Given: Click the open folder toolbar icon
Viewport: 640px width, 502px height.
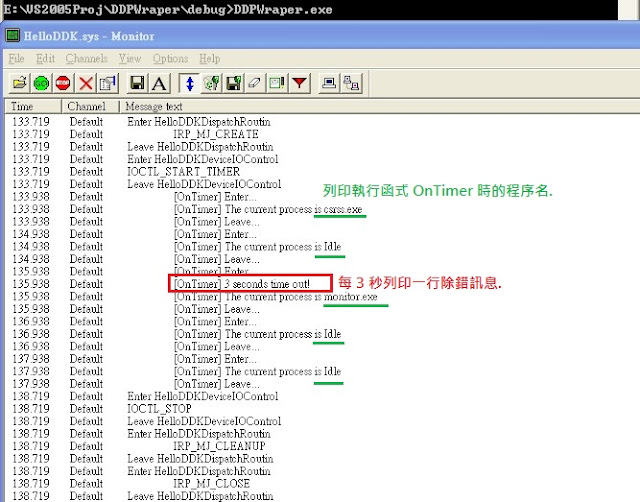Looking at the screenshot, I should coord(19,83).
